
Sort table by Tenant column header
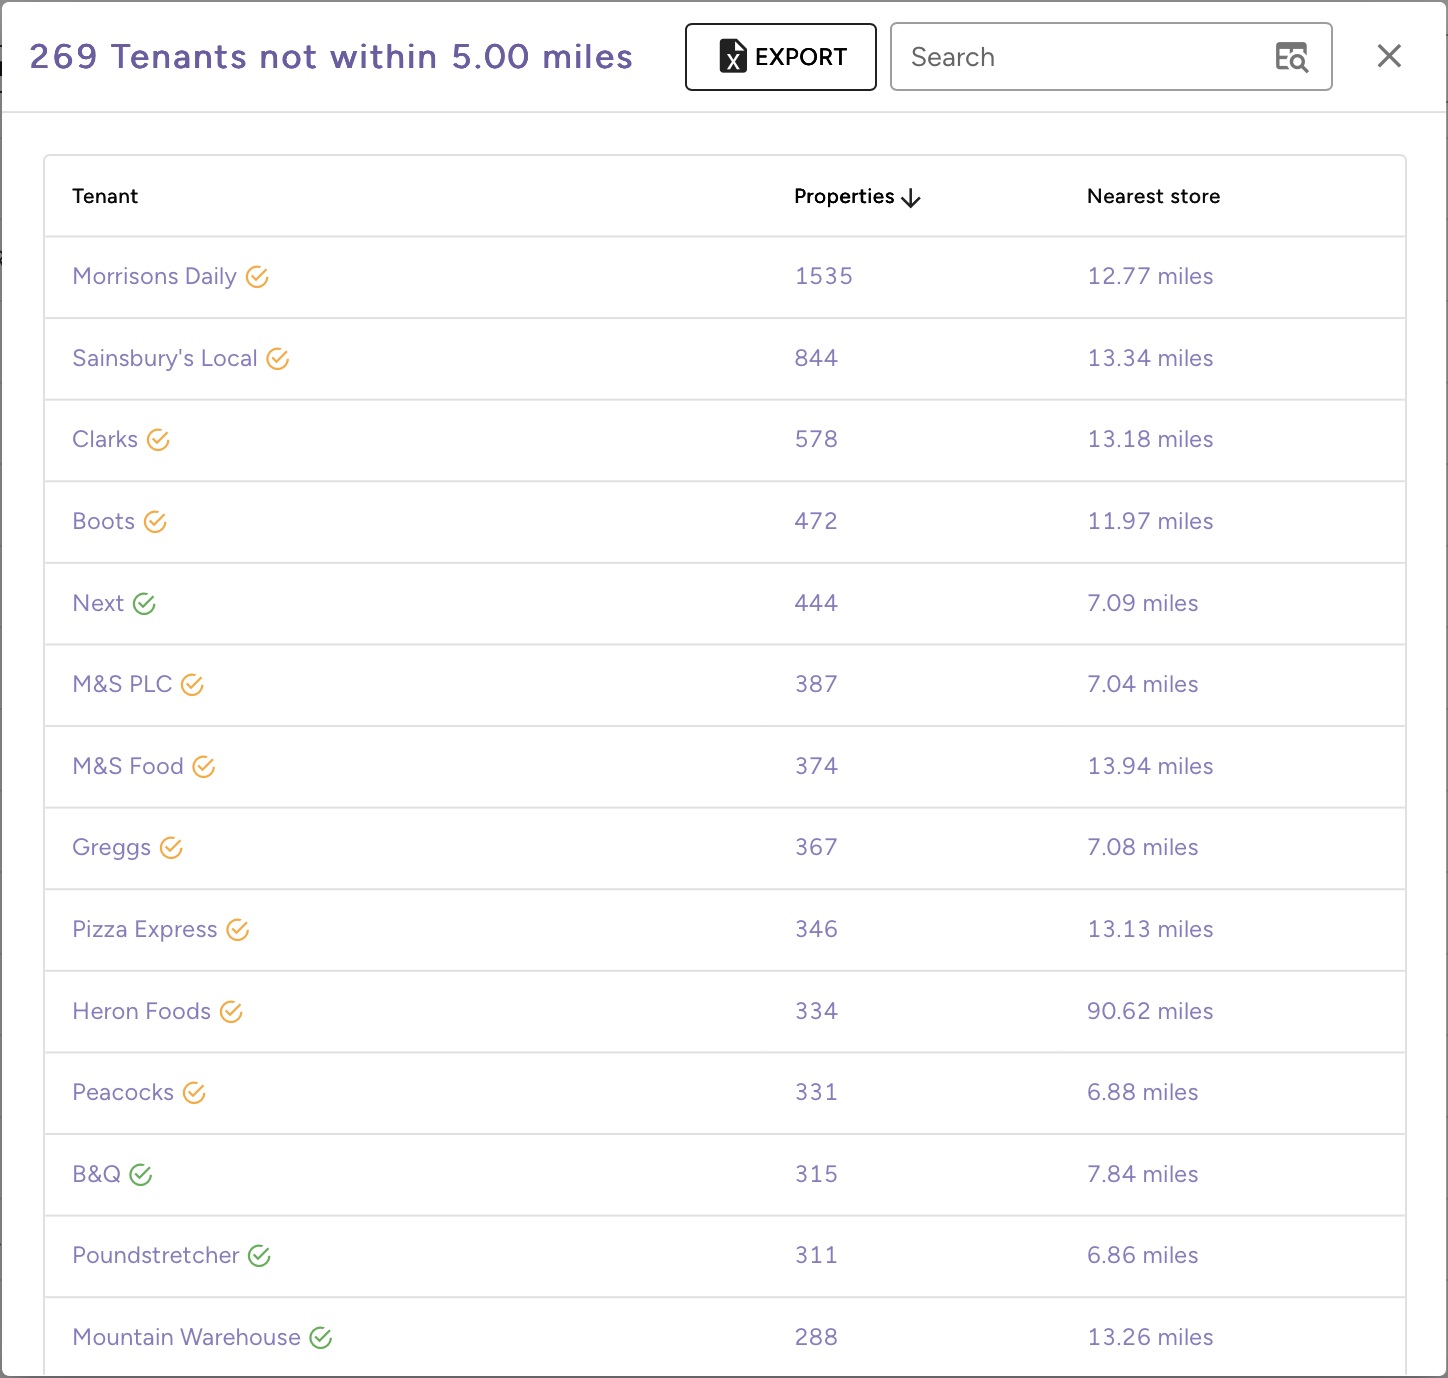click(105, 196)
